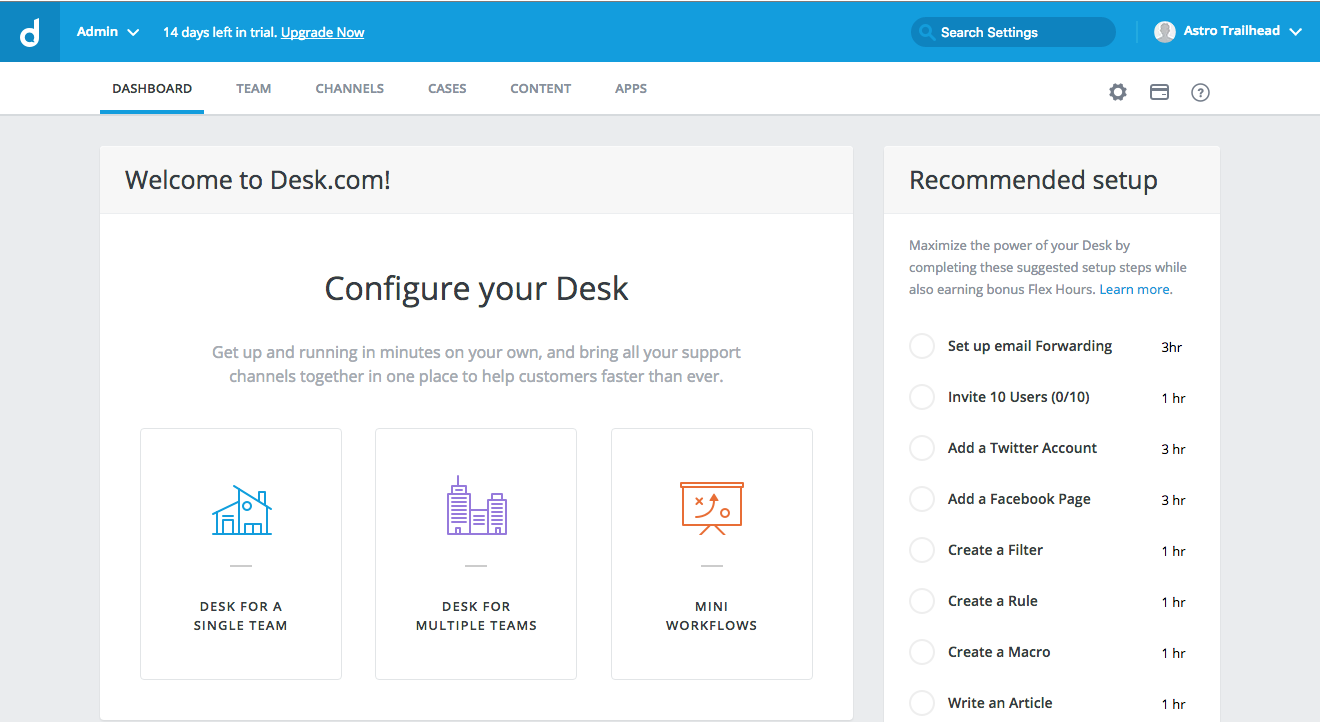This screenshot has width=1321, height=722.
Task: Expand the Admin dropdown menu
Action: pyautogui.click(x=108, y=32)
